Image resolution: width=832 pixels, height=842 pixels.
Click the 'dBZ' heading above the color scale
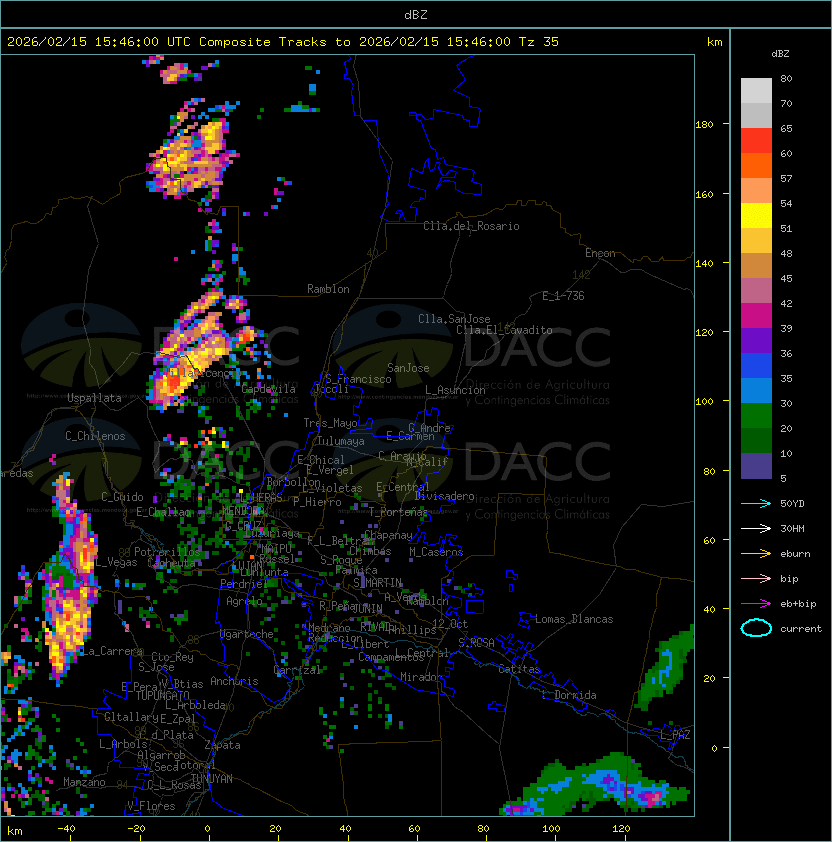(x=780, y=54)
